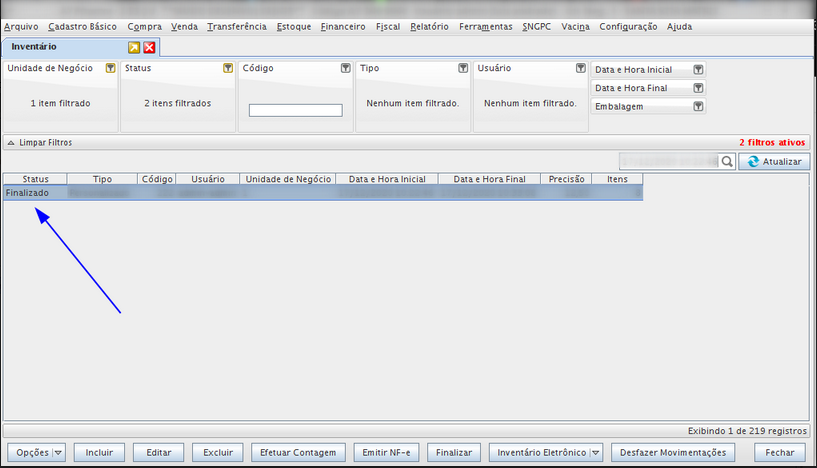Open the Tipo filter funnel icon
This screenshot has width=817, height=468.
pos(463,68)
